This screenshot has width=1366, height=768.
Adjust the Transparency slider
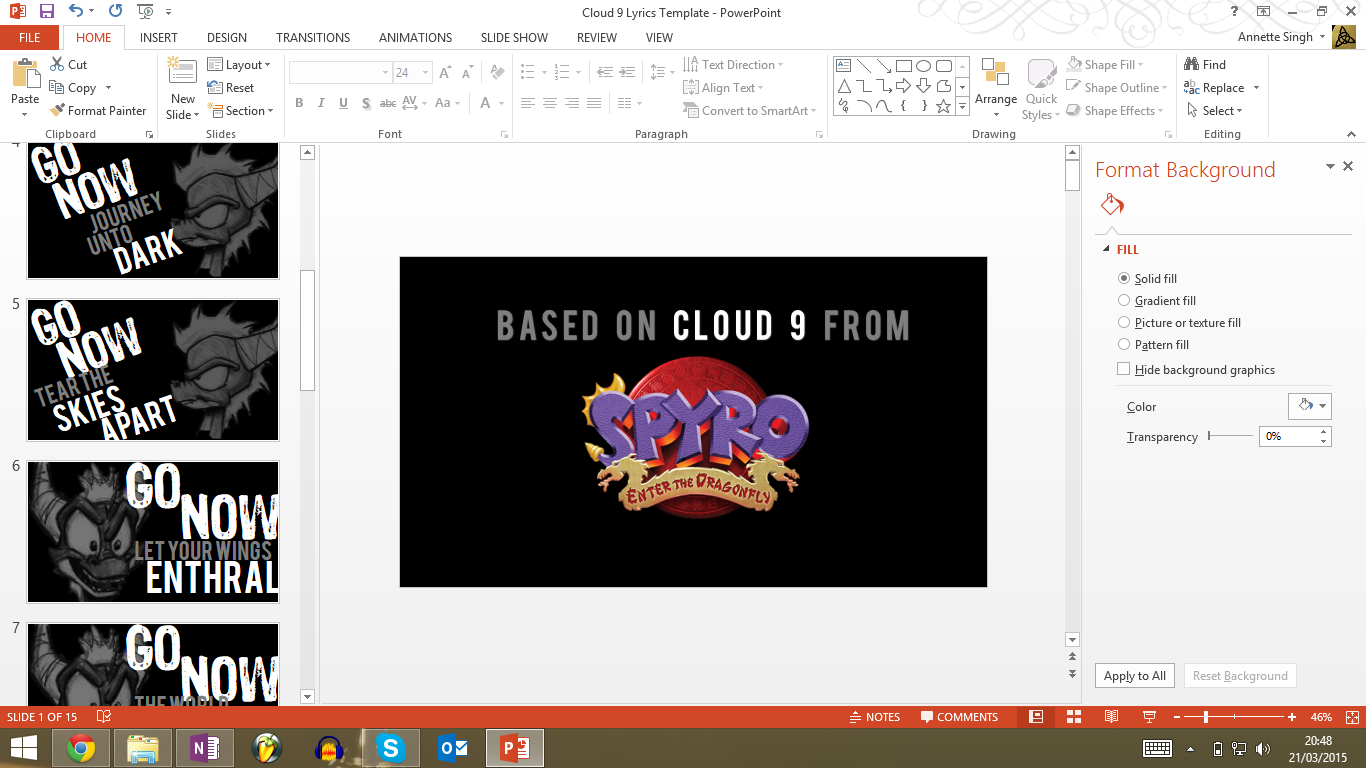click(1230, 436)
